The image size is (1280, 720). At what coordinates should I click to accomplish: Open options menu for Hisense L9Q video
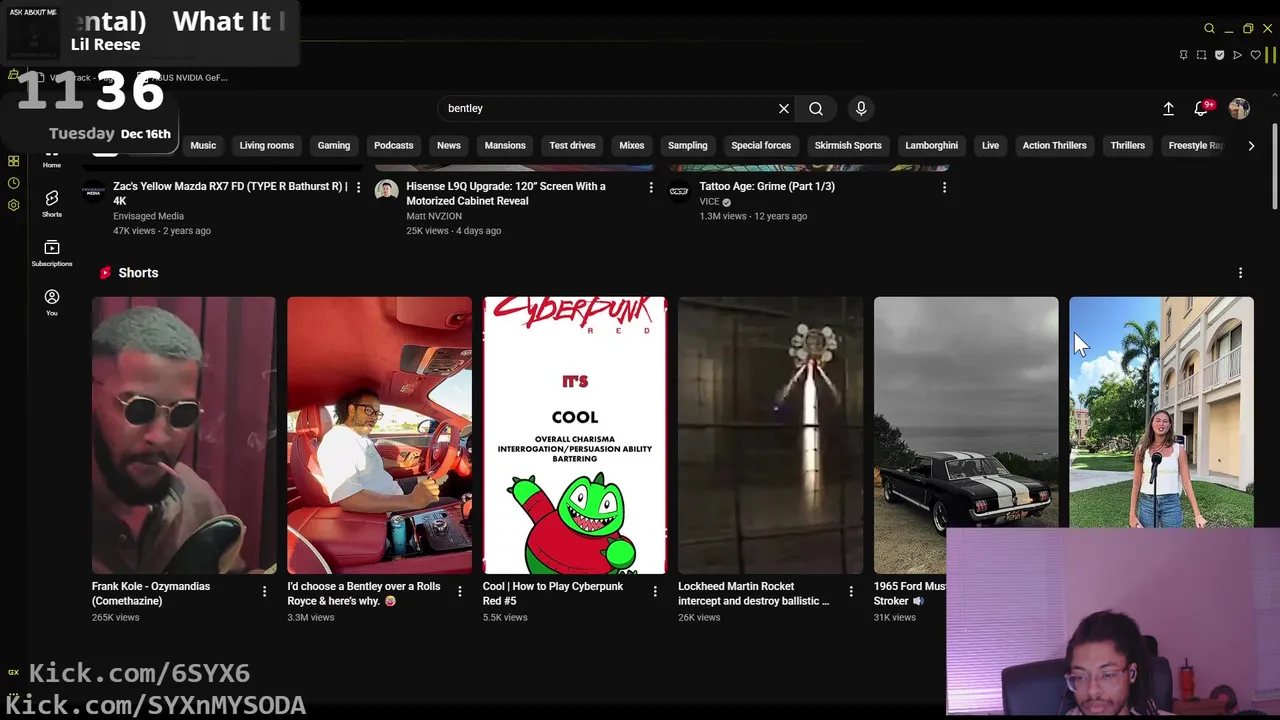click(651, 187)
